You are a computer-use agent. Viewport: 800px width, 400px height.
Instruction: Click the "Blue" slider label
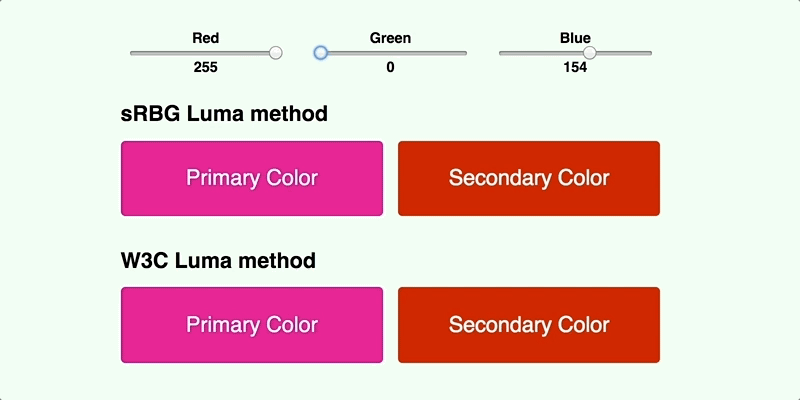[575, 38]
